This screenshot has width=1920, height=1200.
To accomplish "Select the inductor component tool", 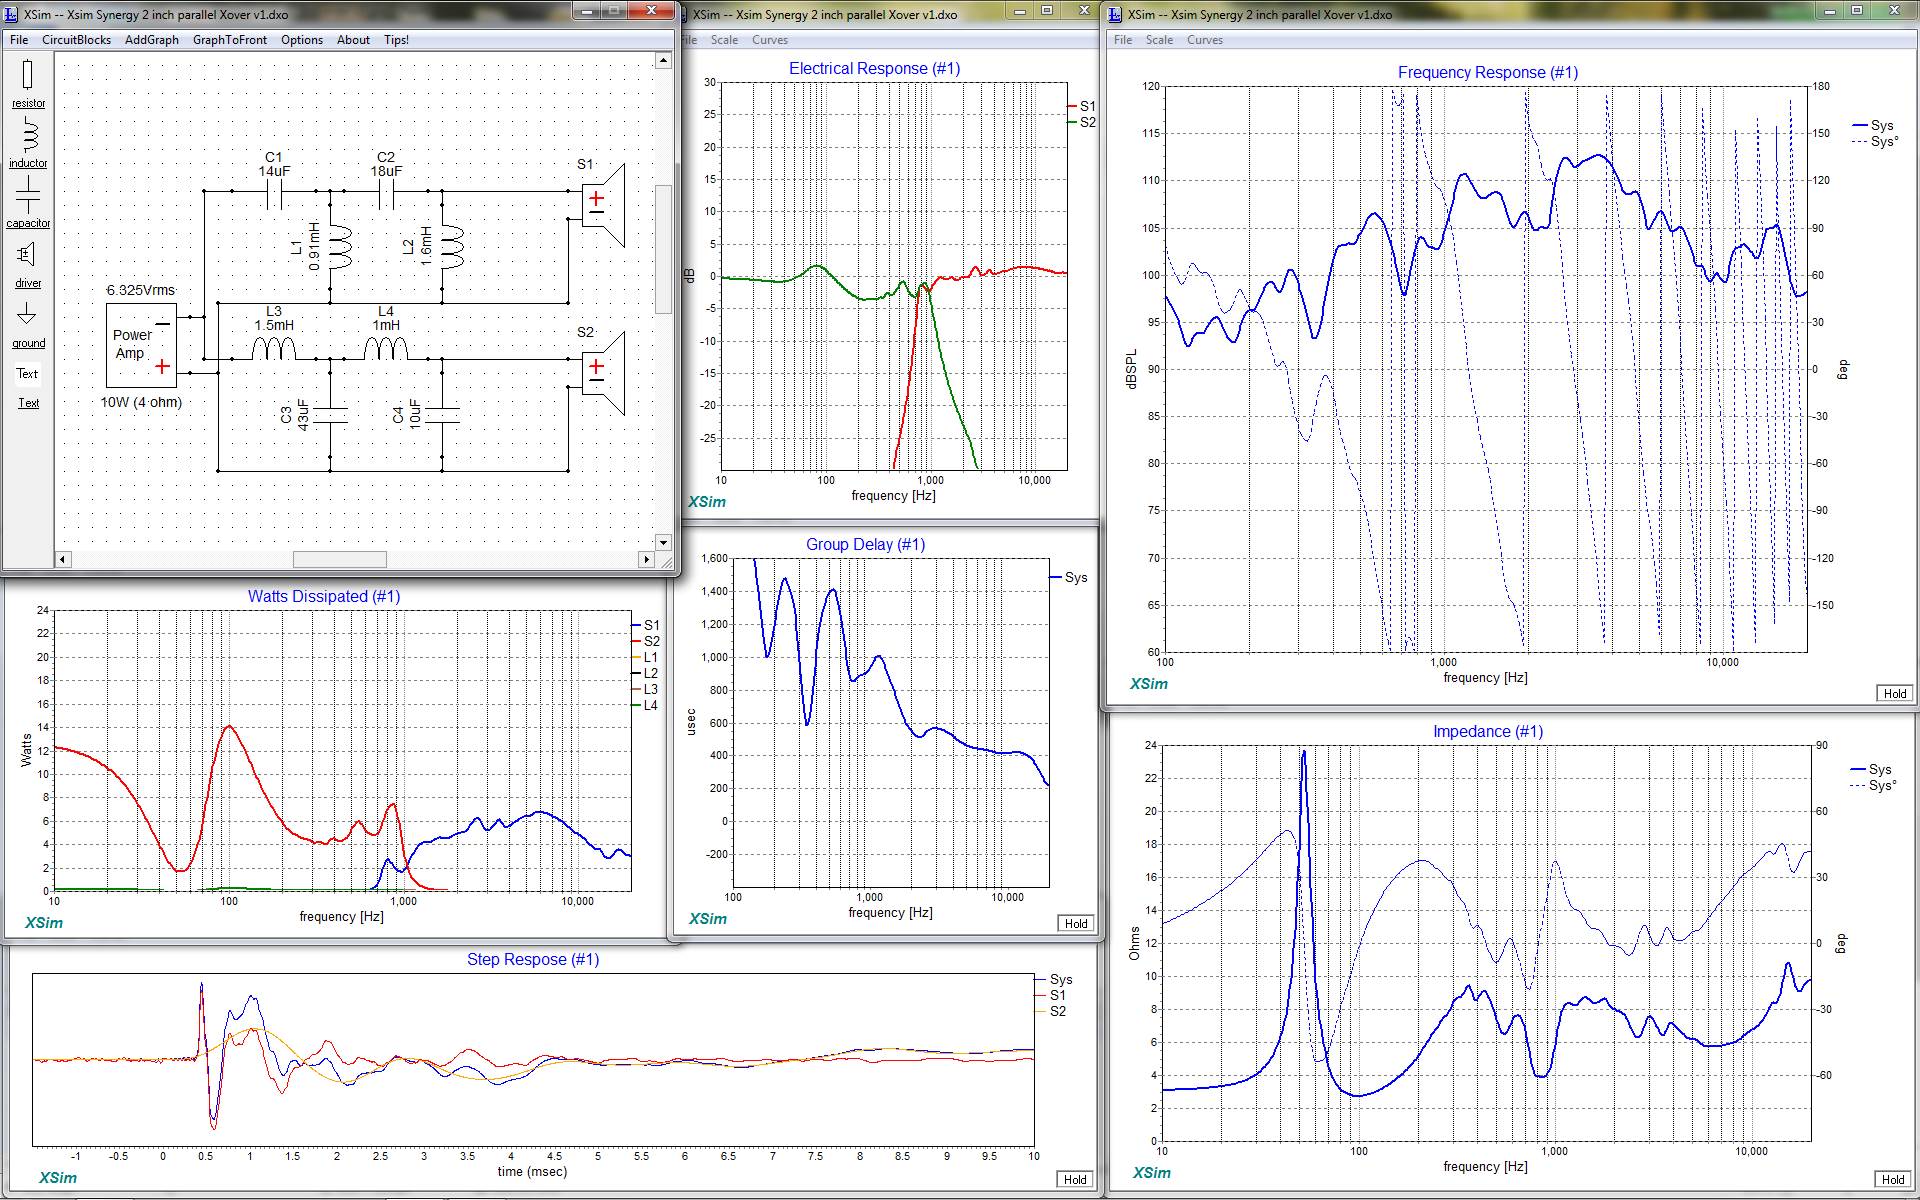I will point(28,143).
